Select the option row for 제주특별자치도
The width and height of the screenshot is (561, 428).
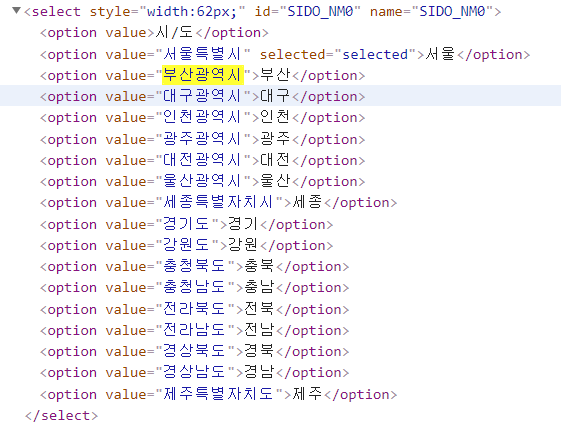[x=219, y=395]
